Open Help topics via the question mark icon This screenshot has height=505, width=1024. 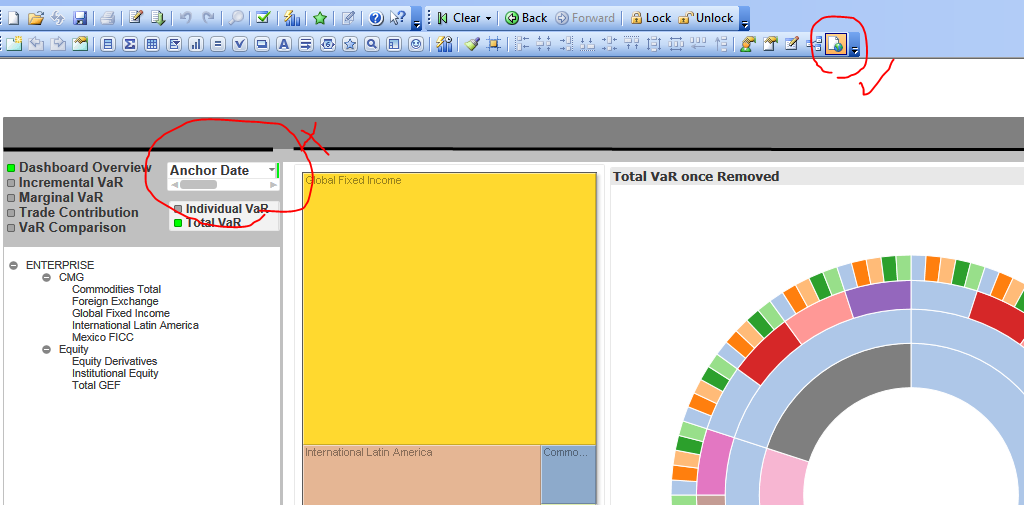click(376, 18)
